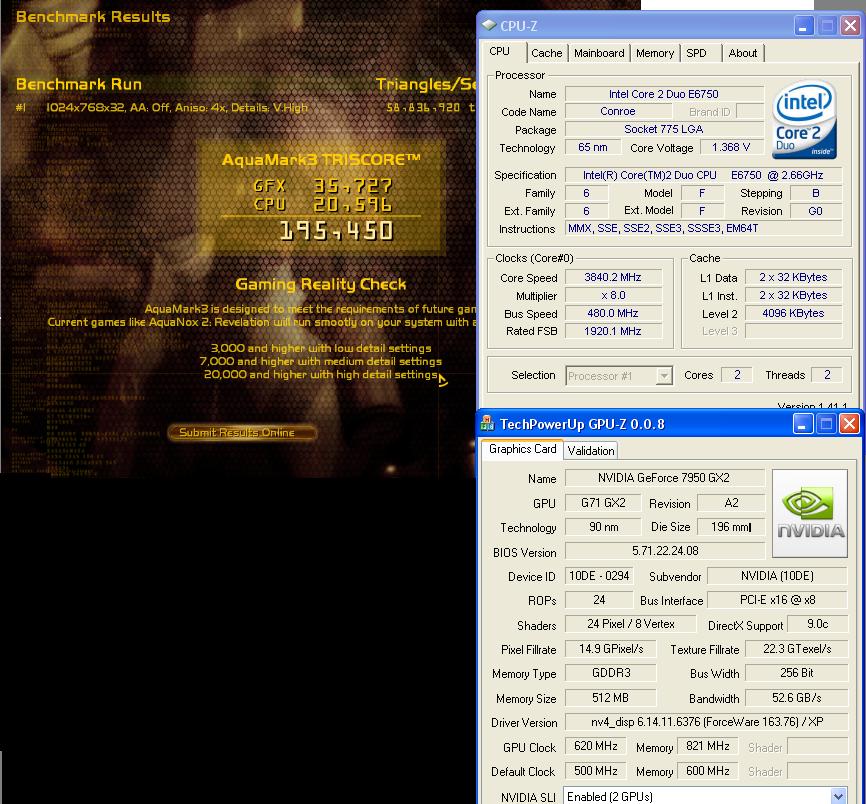Click the Bandwidth value 52.6 GB/s
Image resolution: width=866 pixels, height=804 pixels.
(796, 698)
